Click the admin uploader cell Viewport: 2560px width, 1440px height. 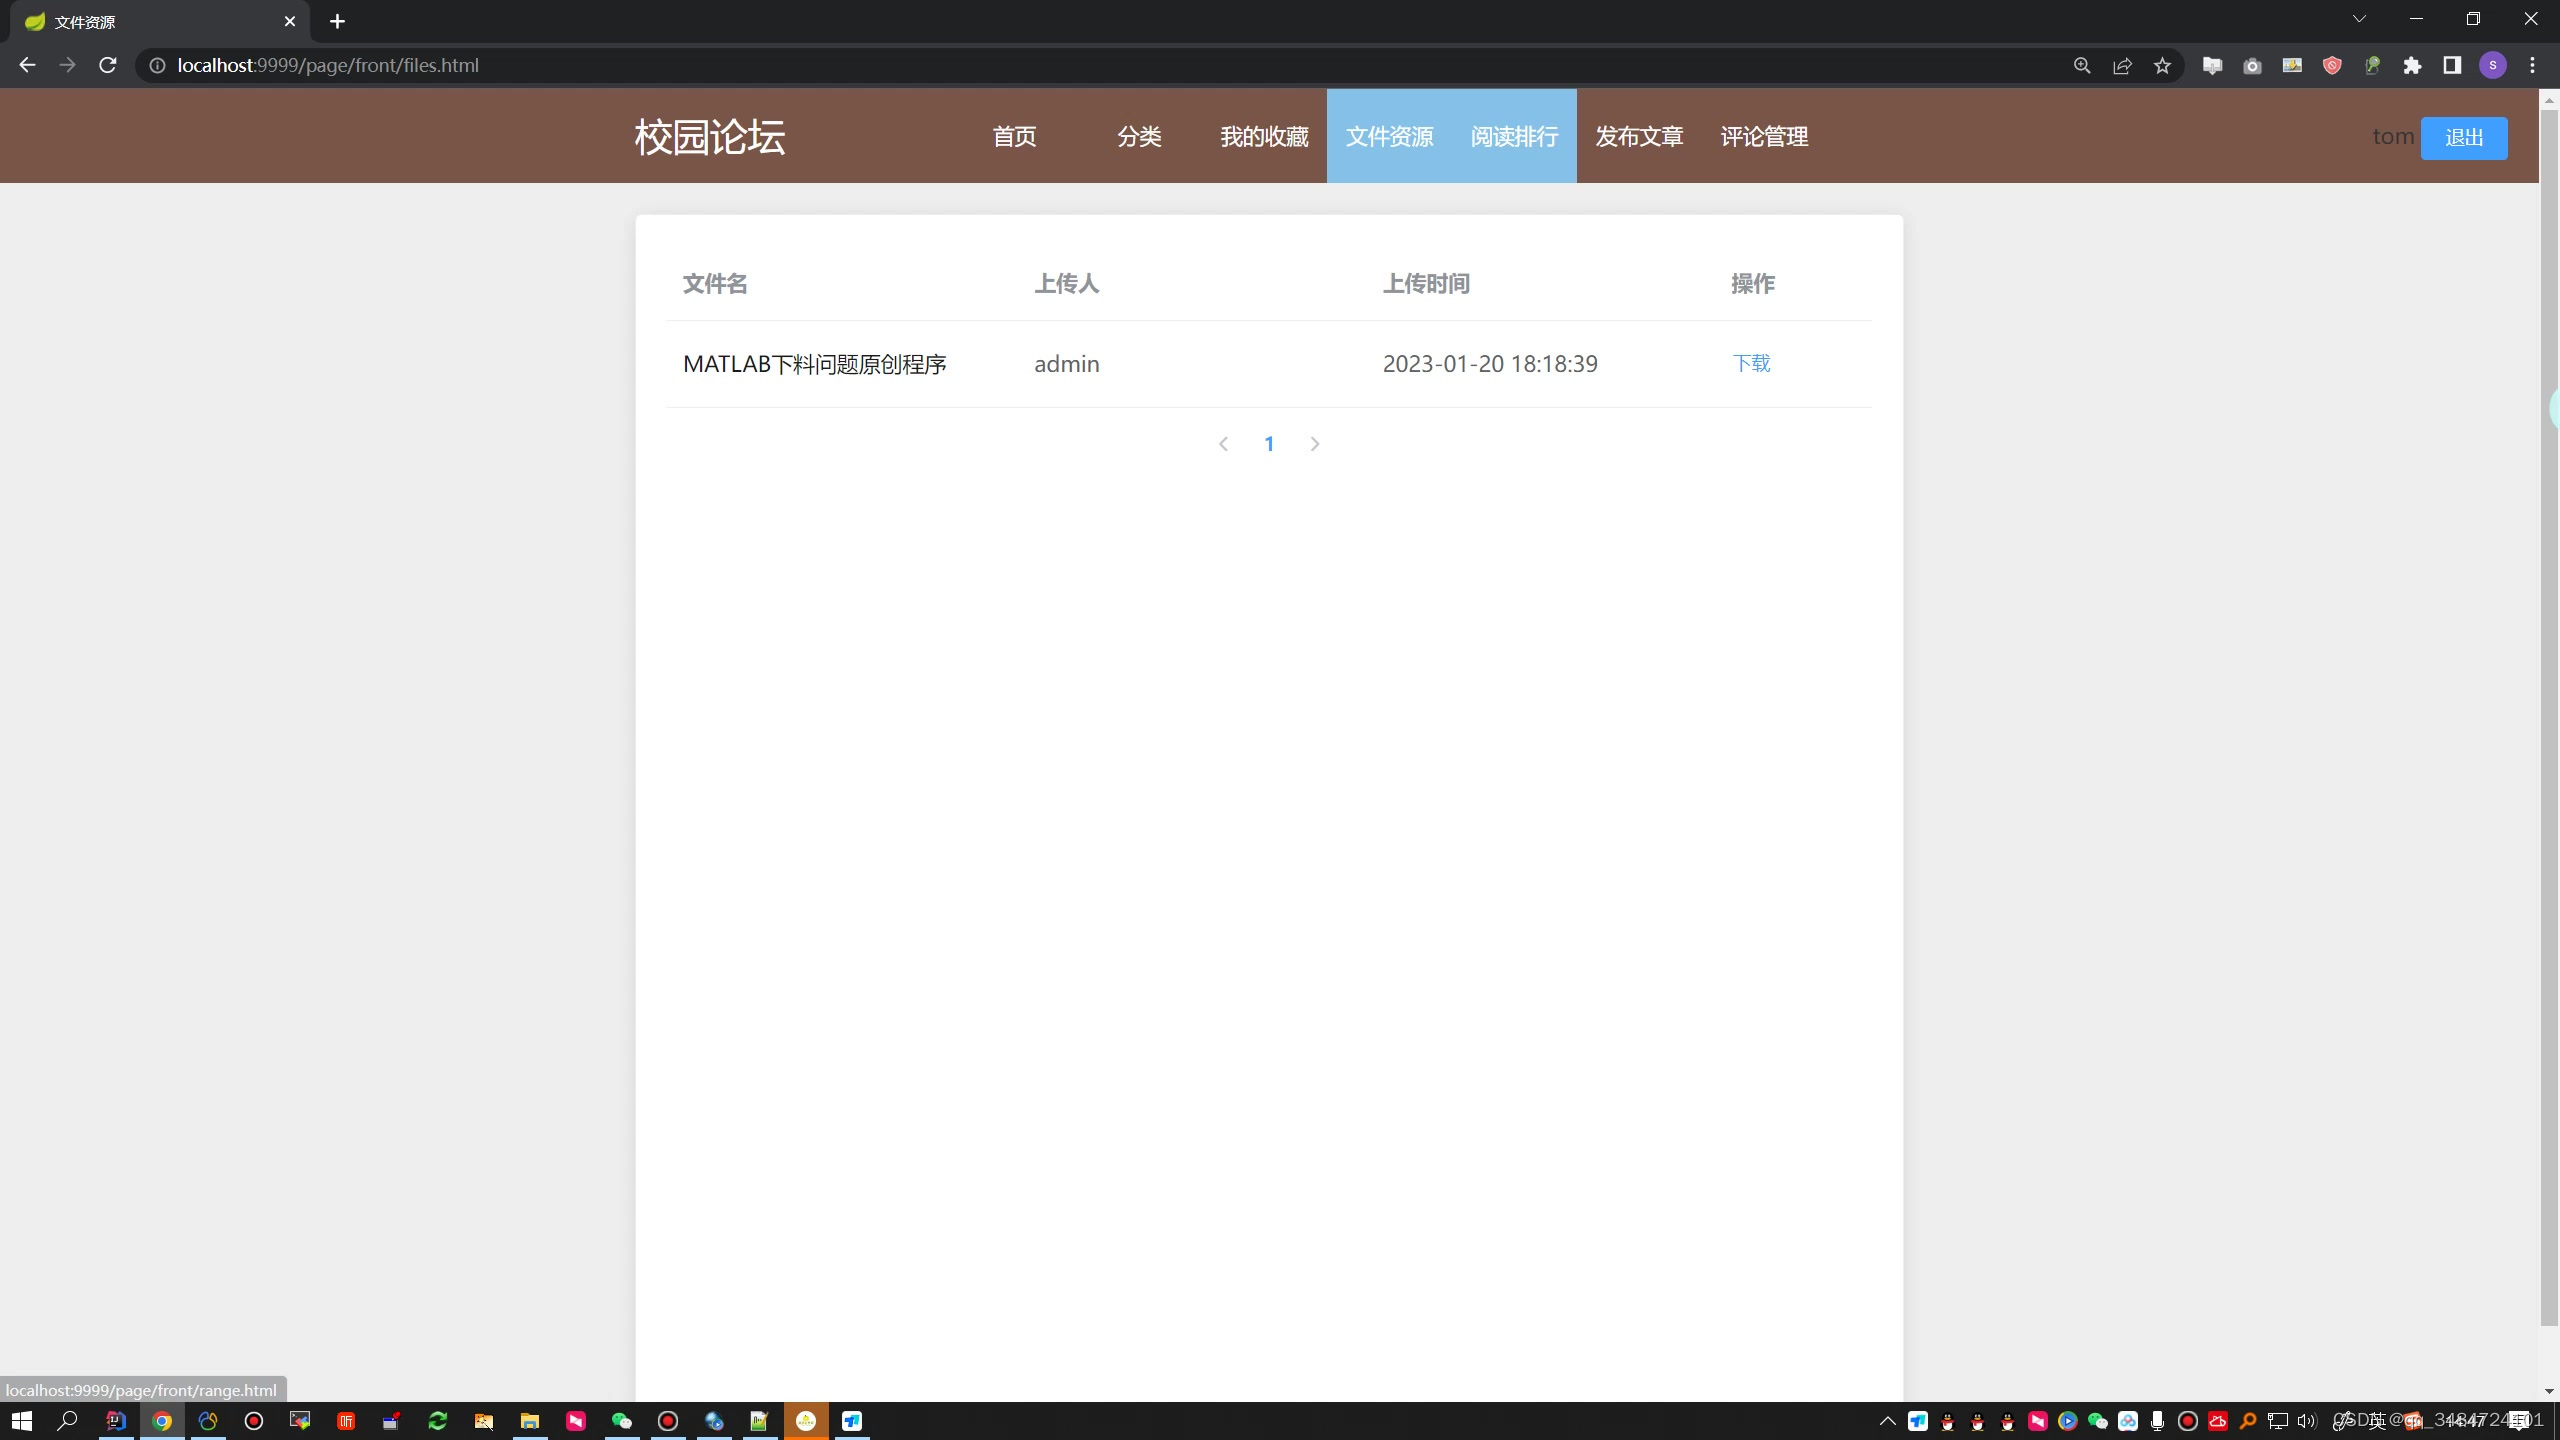[1066, 364]
